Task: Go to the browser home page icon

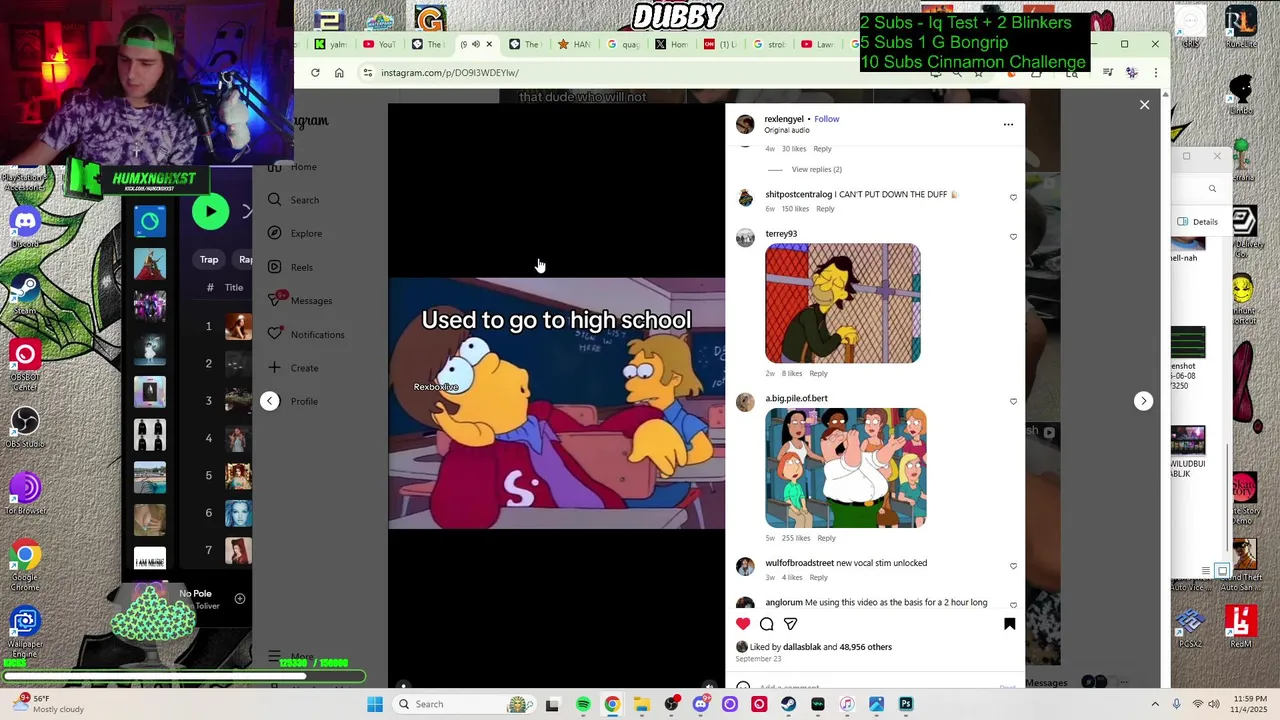Action: click(x=339, y=73)
